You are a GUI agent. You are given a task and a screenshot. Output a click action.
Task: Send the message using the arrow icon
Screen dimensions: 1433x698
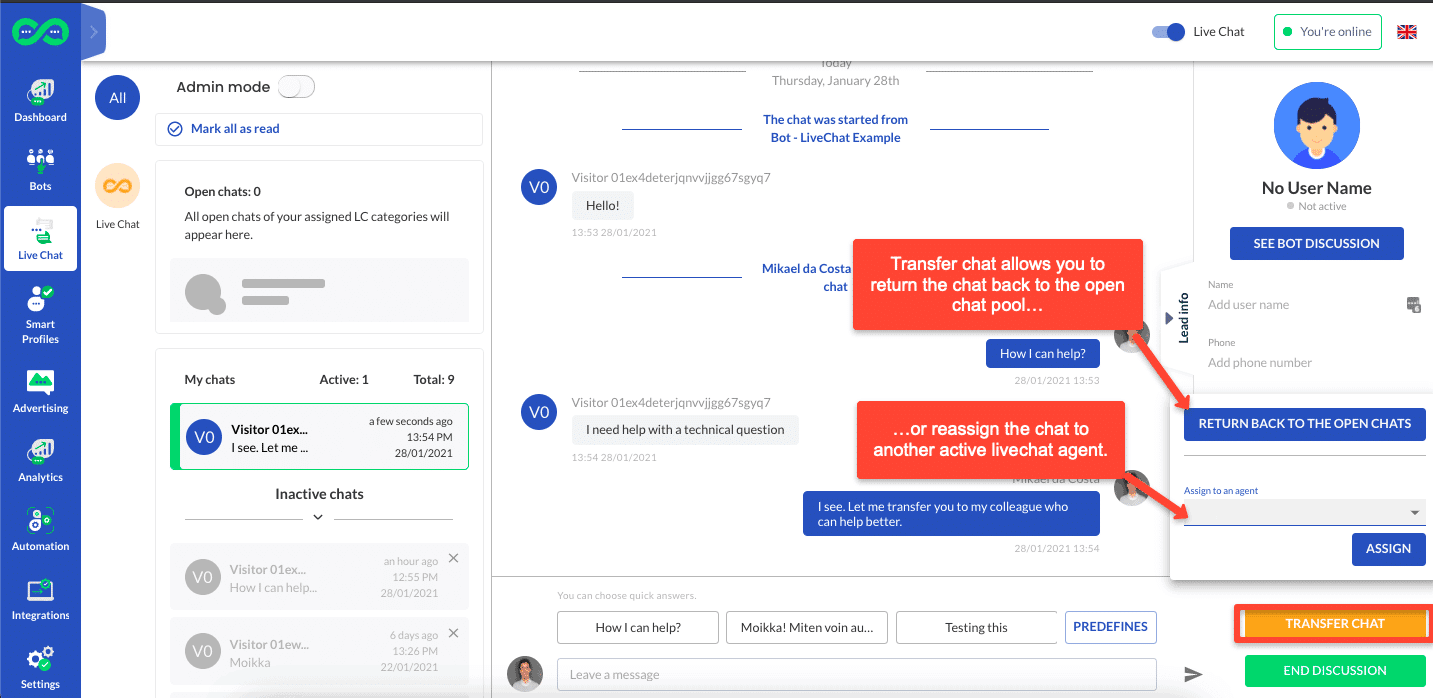(x=1193, y=674)
